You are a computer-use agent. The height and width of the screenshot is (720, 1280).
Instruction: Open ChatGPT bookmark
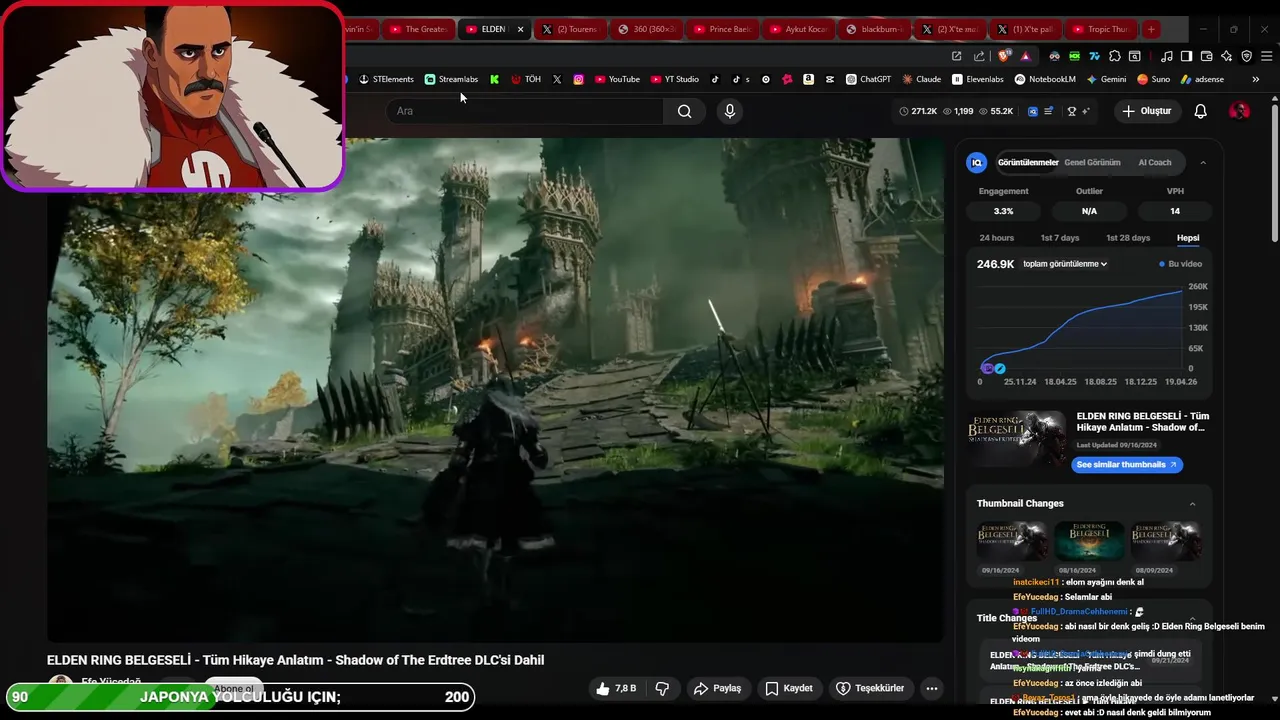coord(868,79)
